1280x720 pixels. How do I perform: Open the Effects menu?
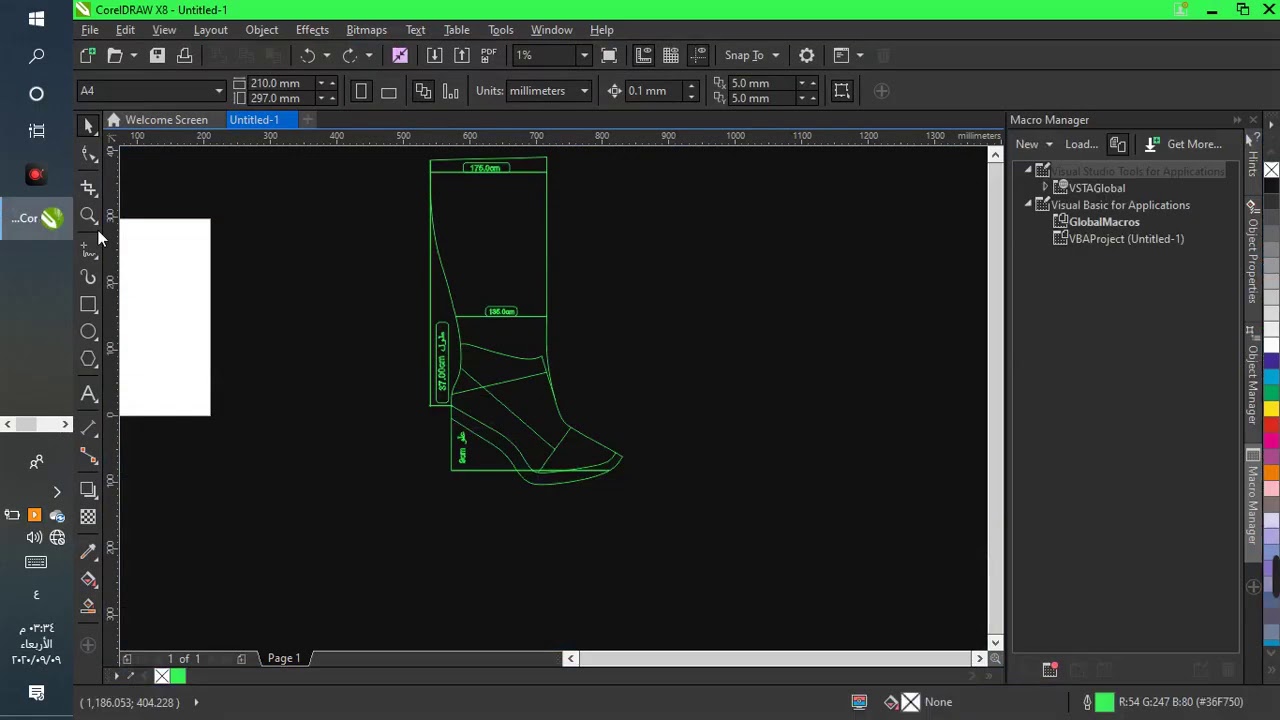pos(312,30)
